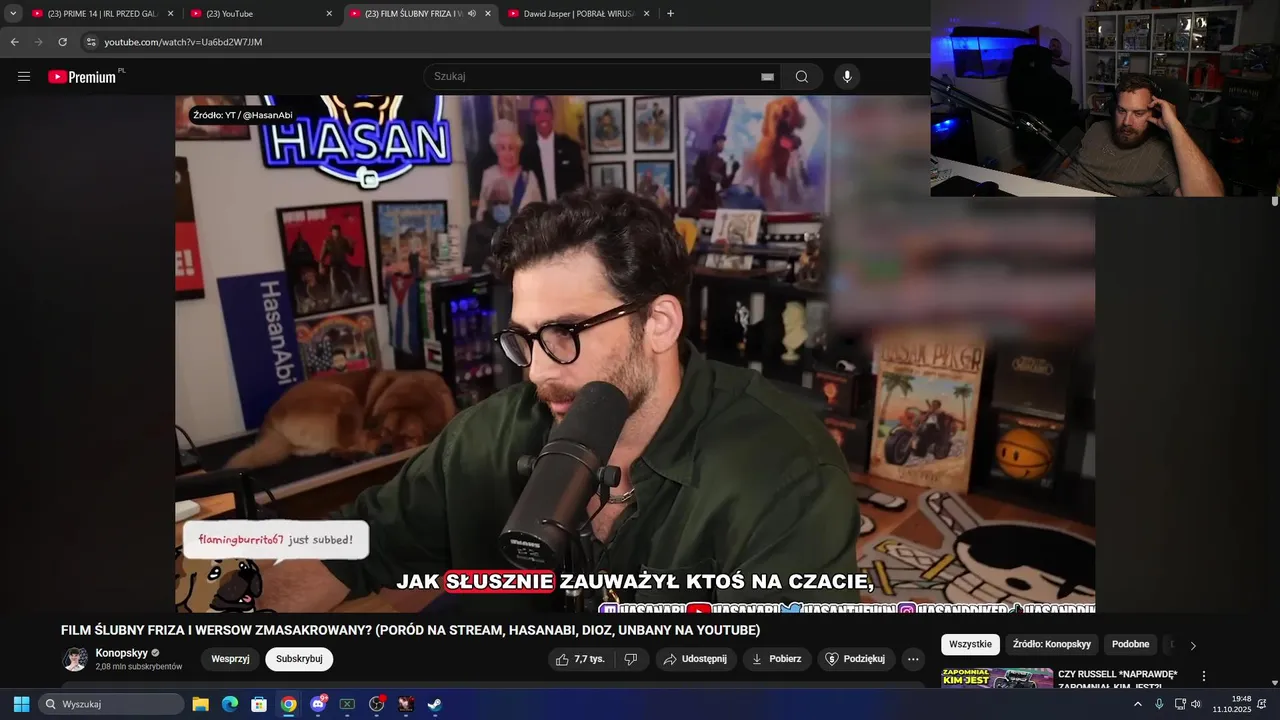View site information icon in address bar

click(x=91, y=42)
